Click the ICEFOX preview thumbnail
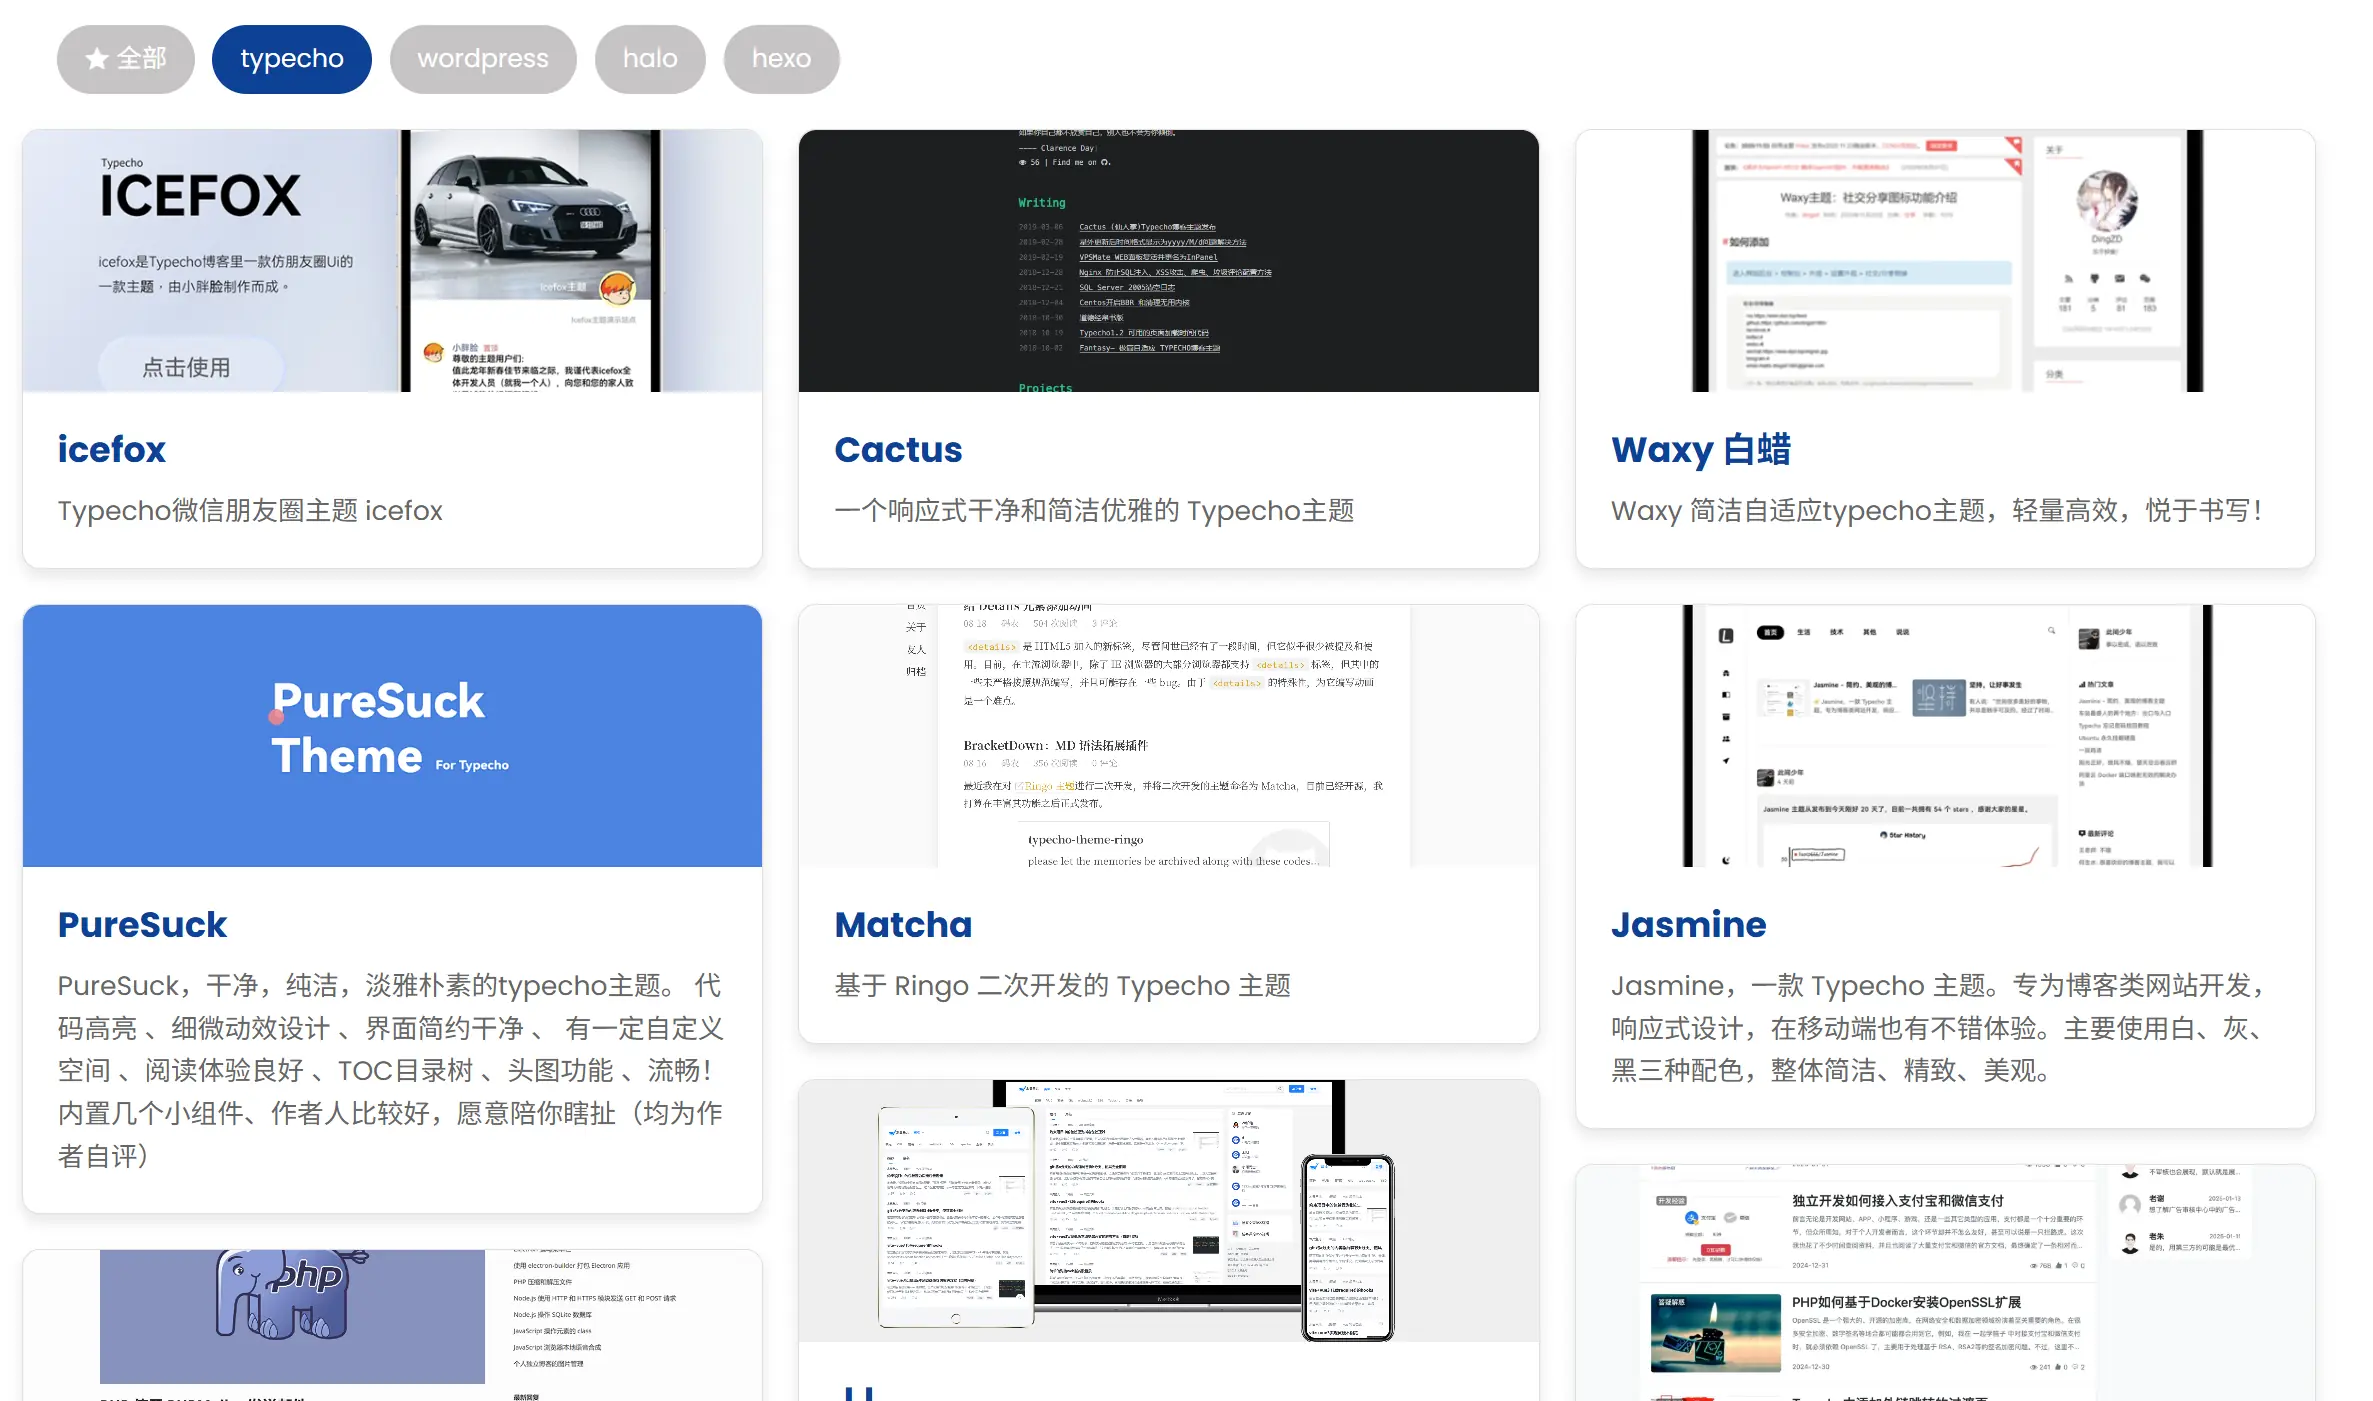Viewport: 2373px width, 1401px height. click(392, 261)
